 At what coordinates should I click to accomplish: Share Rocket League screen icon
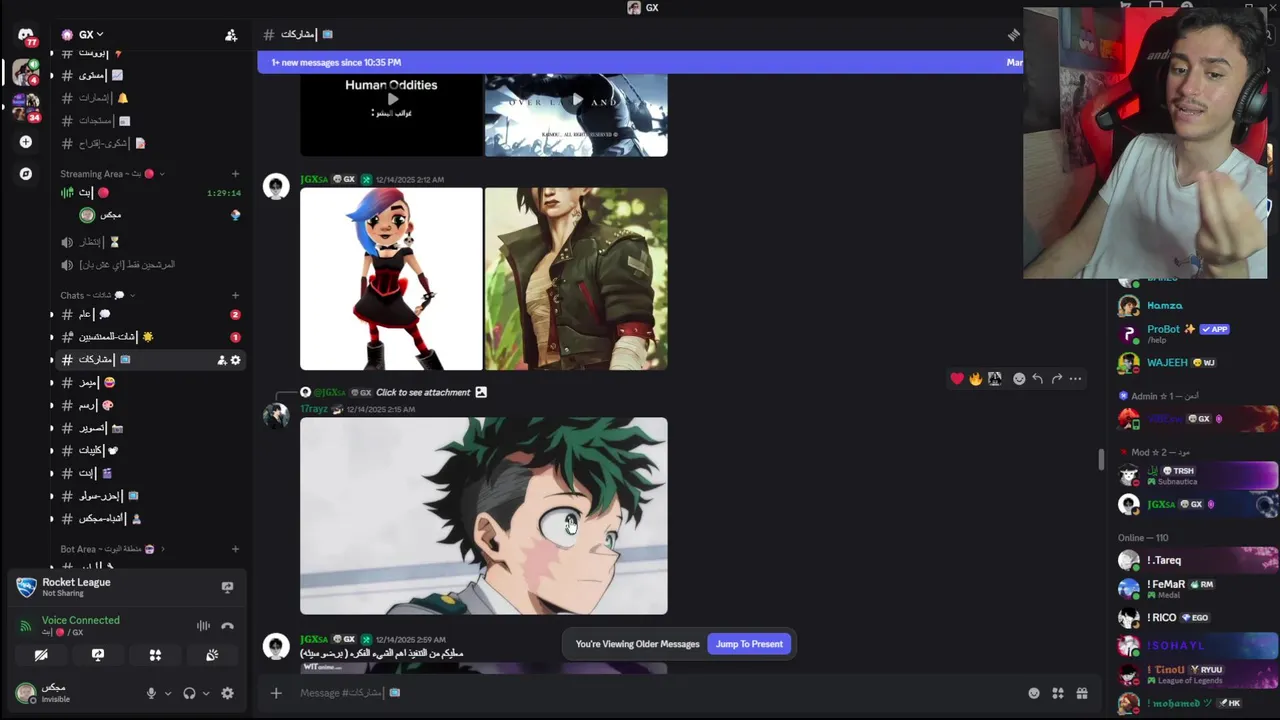[227, 587]
